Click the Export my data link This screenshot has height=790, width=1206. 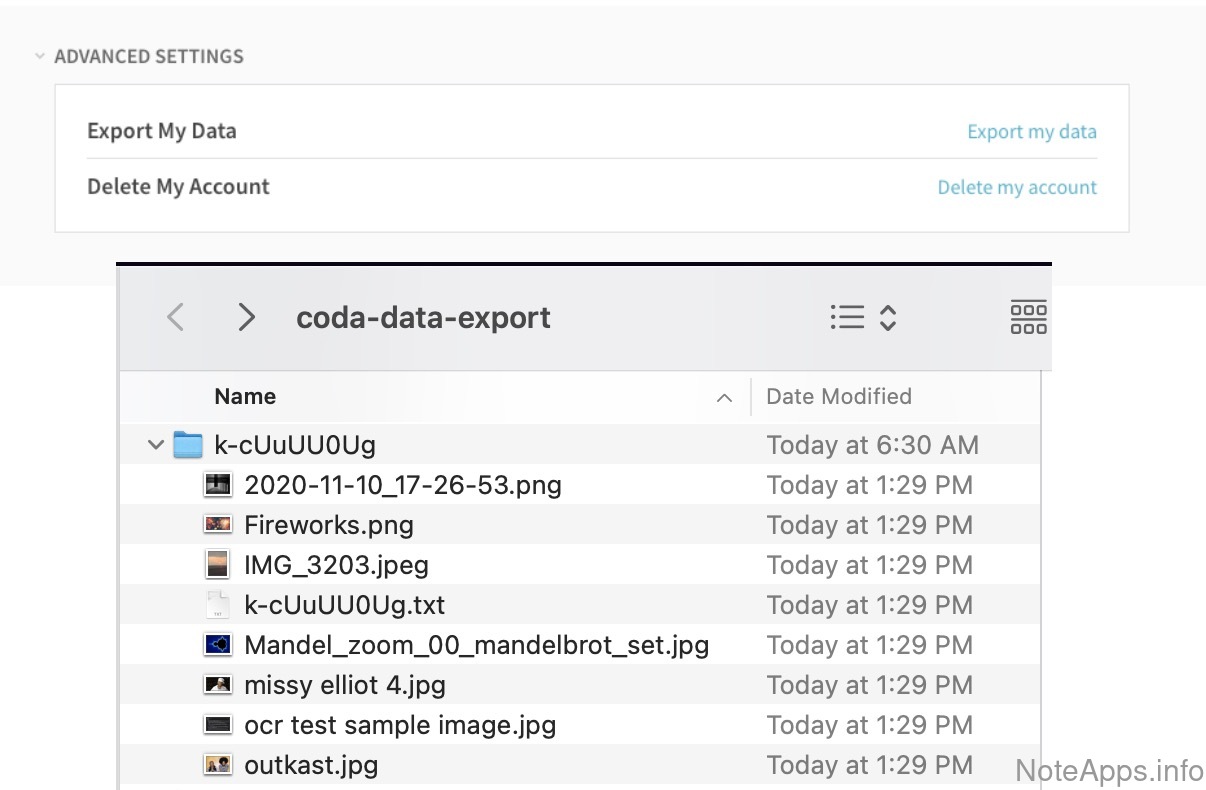pos(1031,132)
